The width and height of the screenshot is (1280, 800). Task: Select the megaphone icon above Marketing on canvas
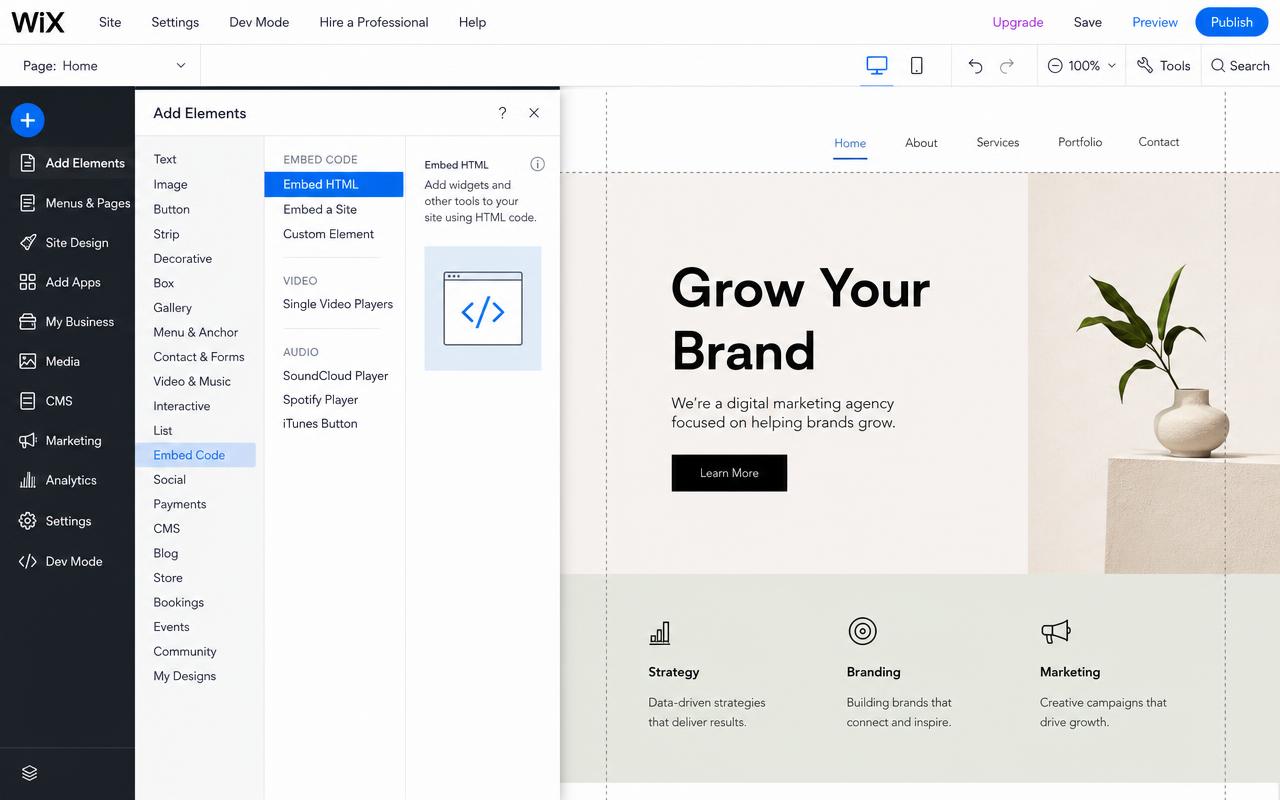(x=1055, y=631)
